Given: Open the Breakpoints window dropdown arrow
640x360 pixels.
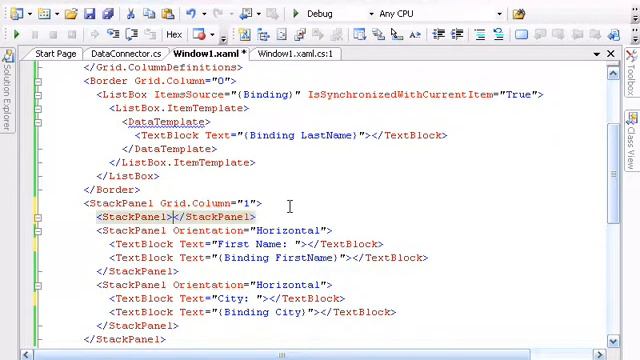Looking at the screenshot, I should tap(212, 35).
